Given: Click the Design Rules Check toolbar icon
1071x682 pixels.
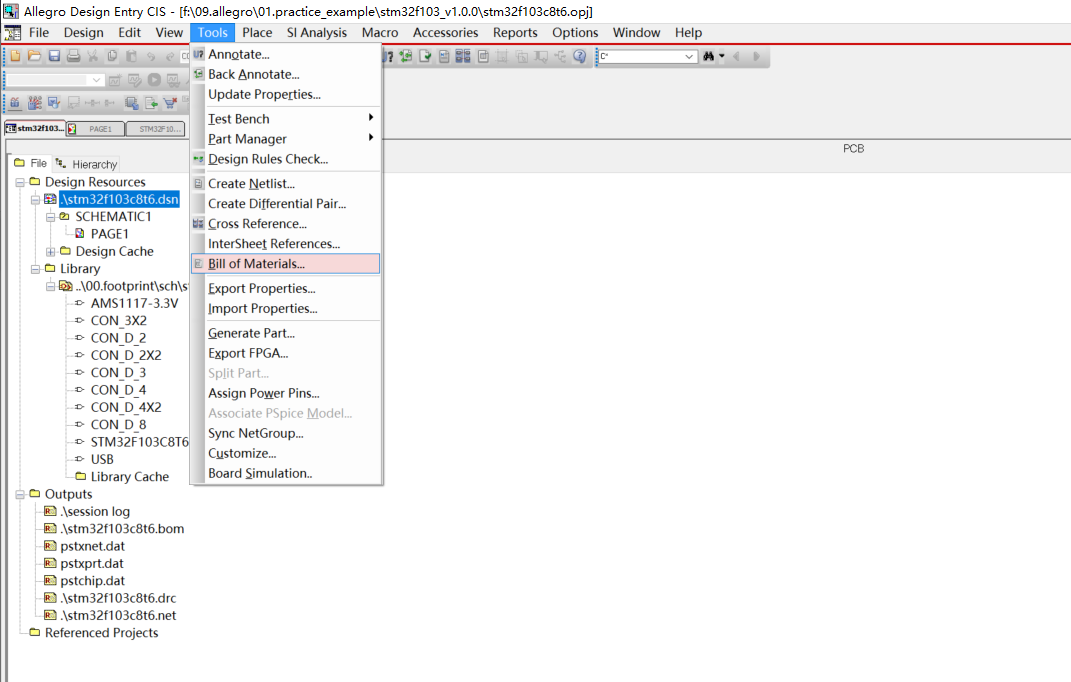Looking at the screenshot, I should coord(425,56).
